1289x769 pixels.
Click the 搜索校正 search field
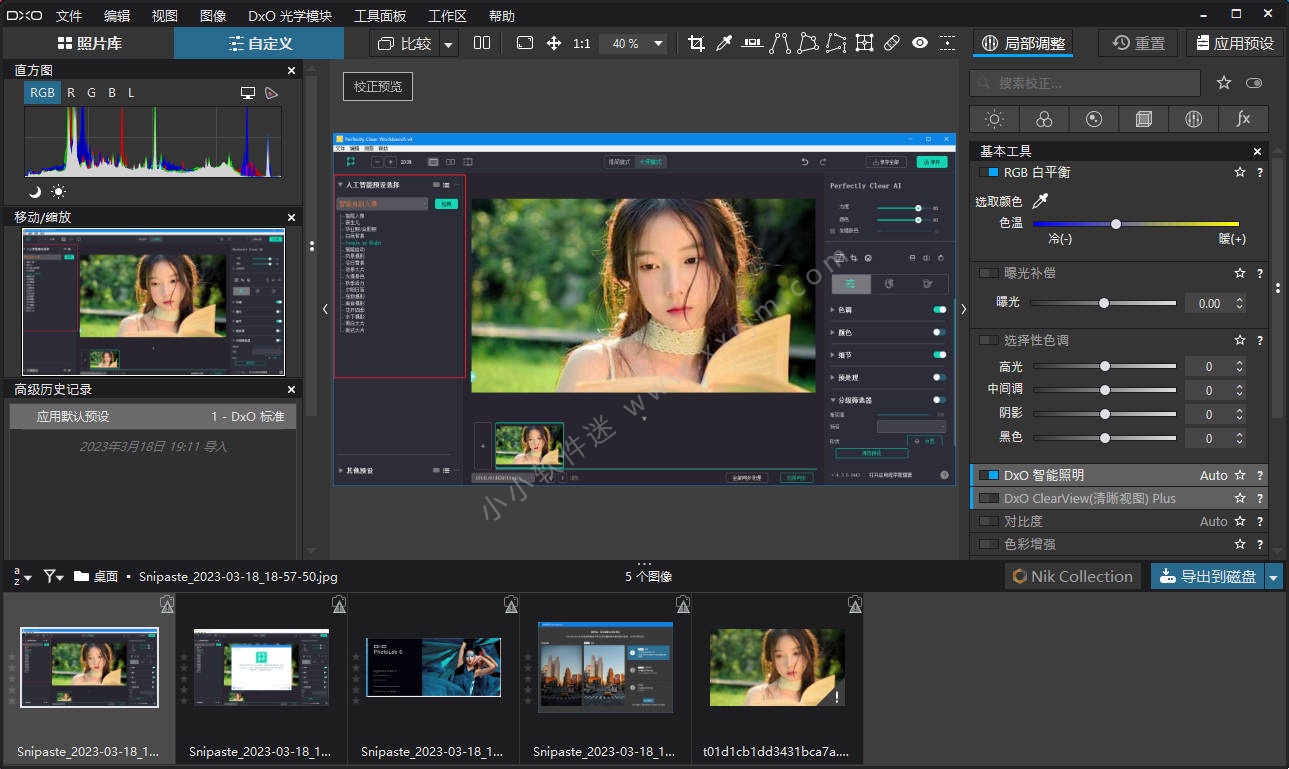(1085, 83)
